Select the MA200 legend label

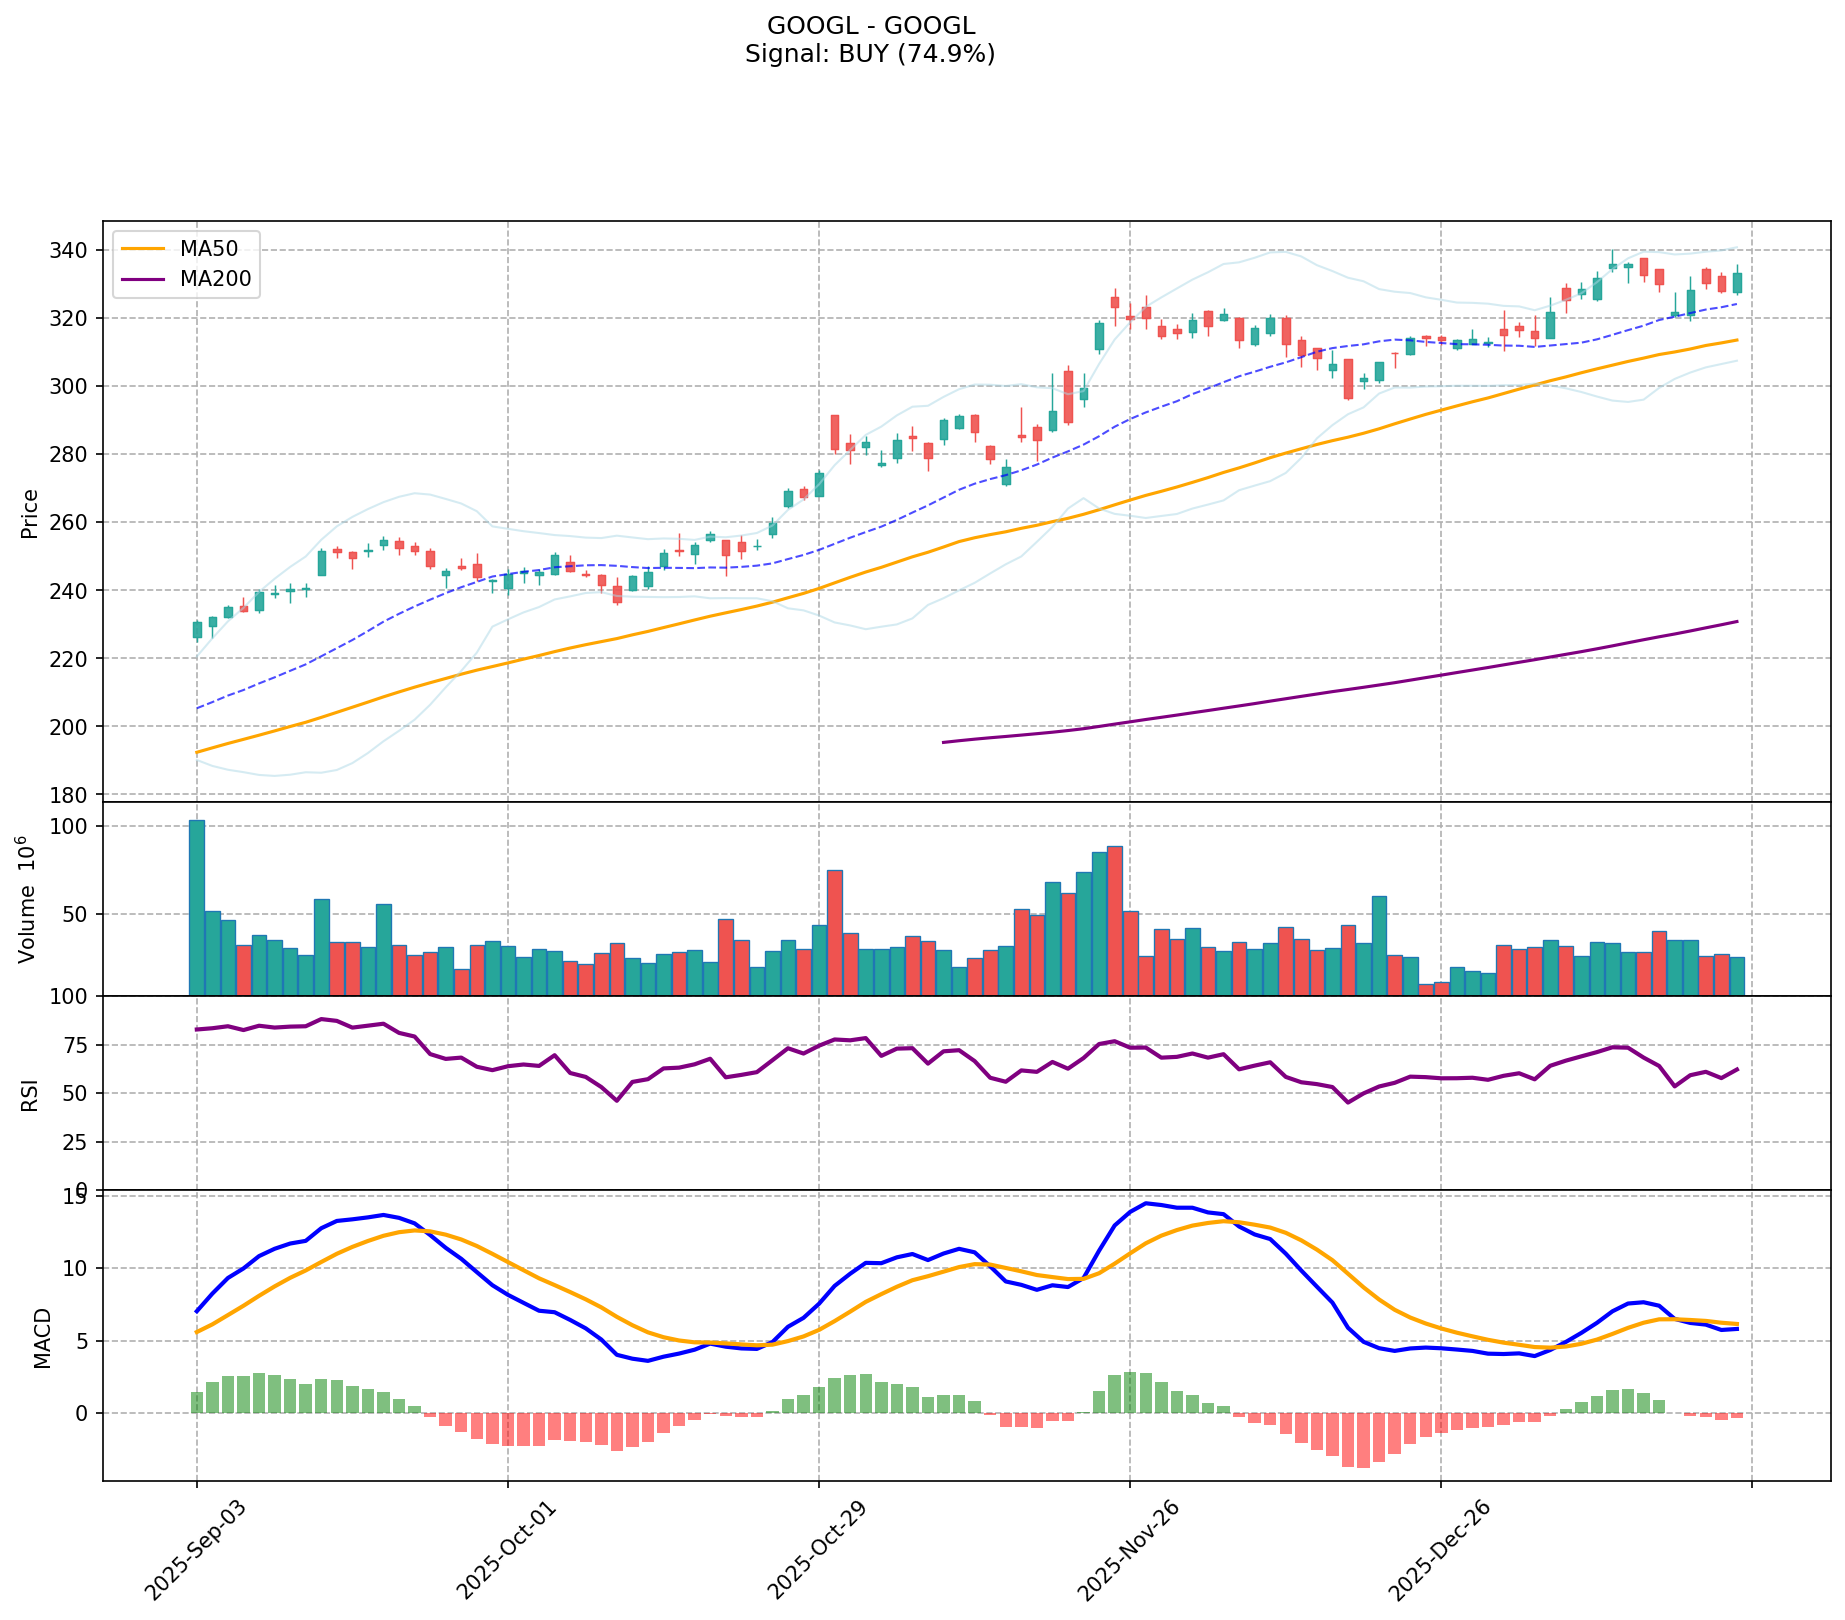[x=214, y=278]
